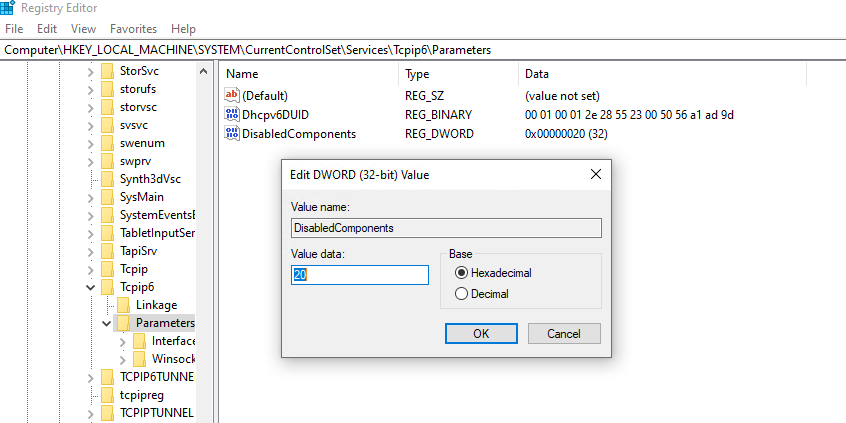Viewport: 846px width, 423px height.
Task: Select the Decimal base option
Action: [x=461, y=294]
